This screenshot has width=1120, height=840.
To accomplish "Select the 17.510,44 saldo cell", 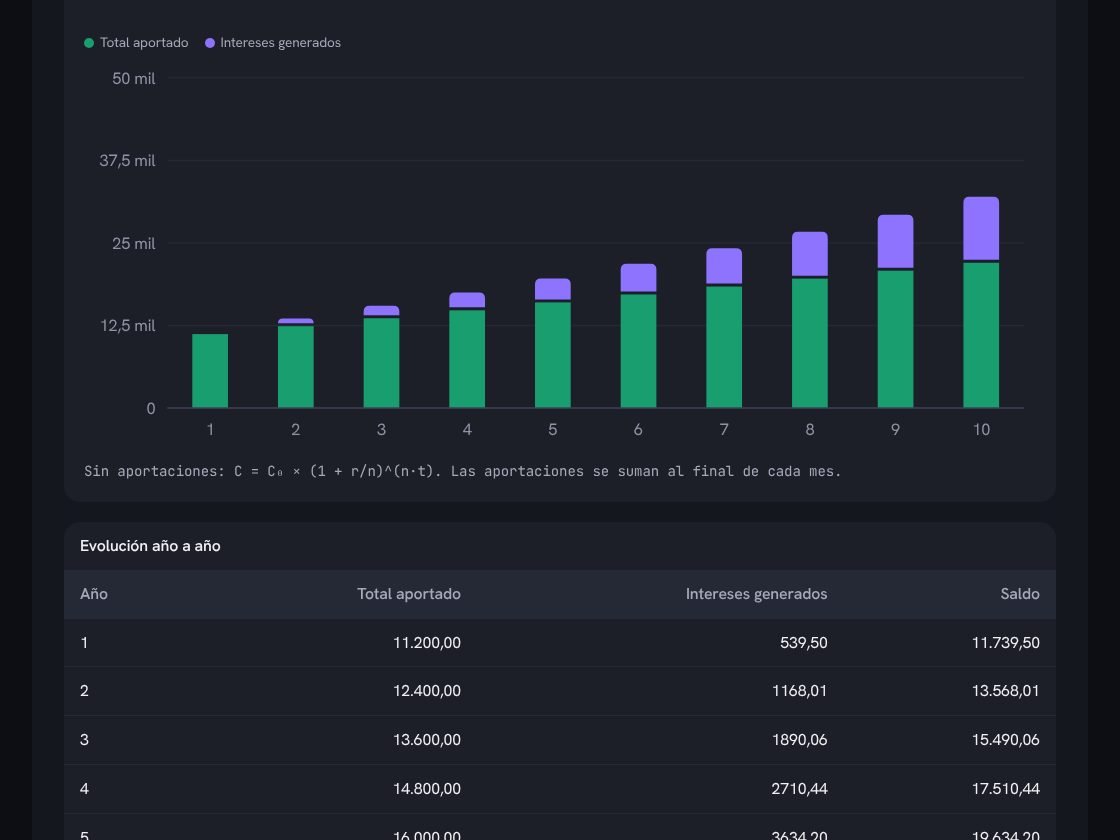I will [1006, 789].
